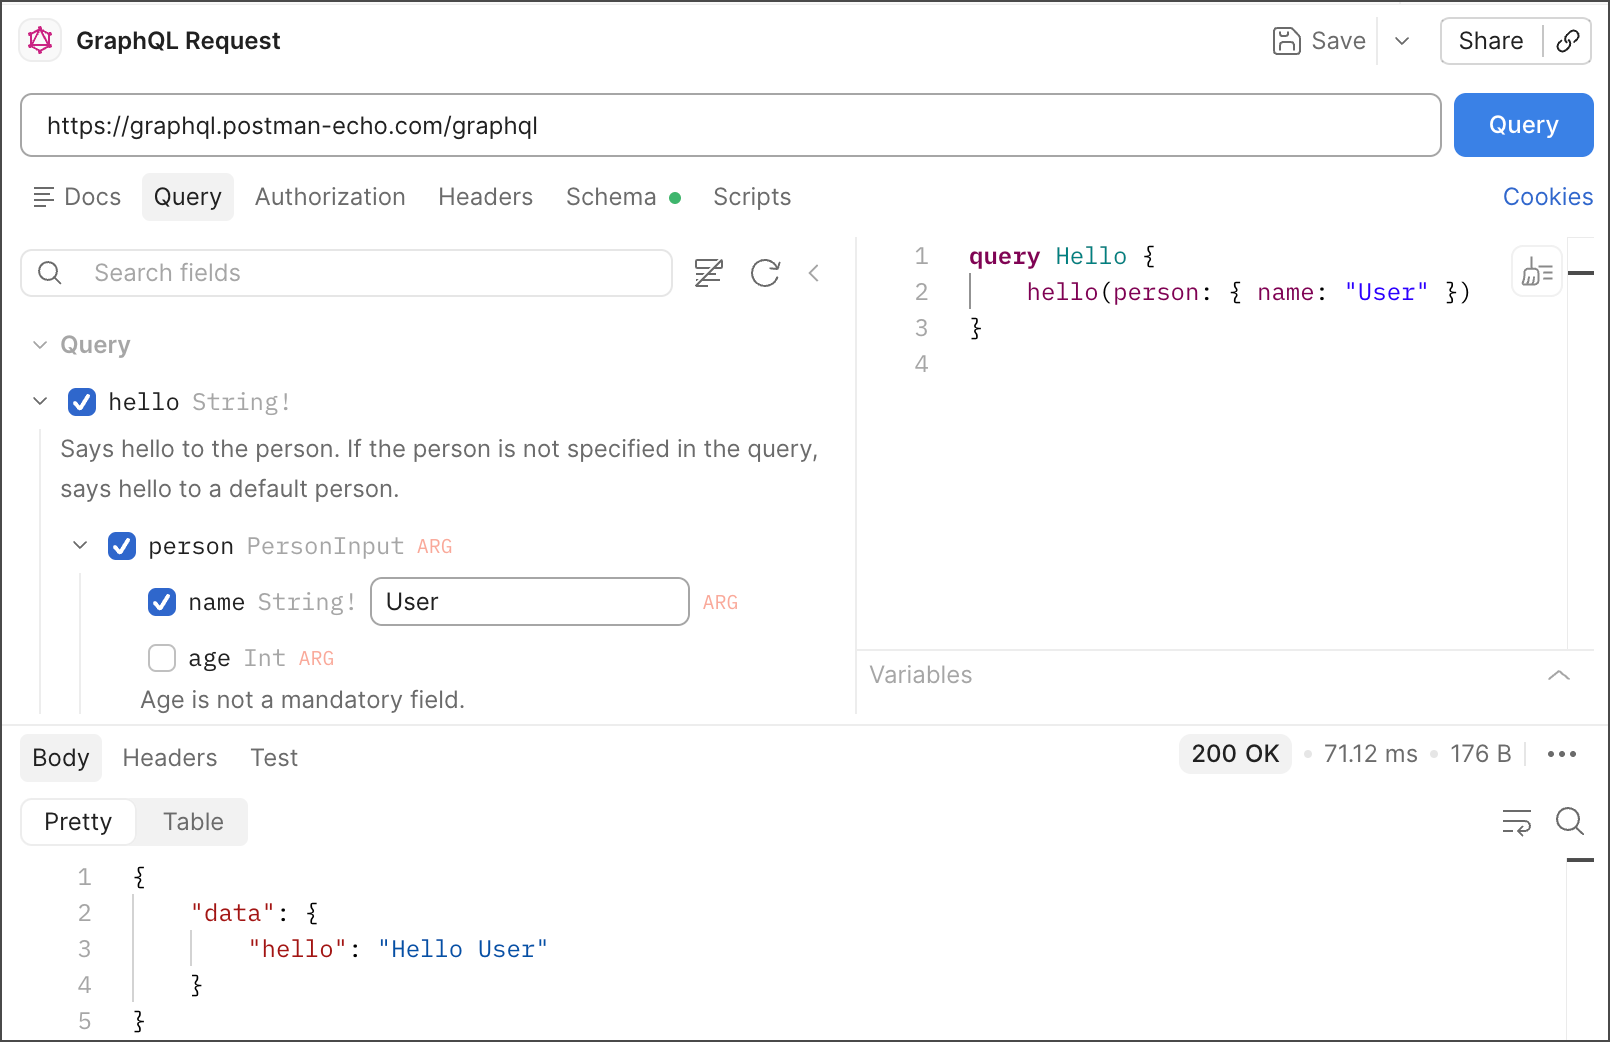
Task: Click the Search fields input box
Action: [x=370, y=273]
